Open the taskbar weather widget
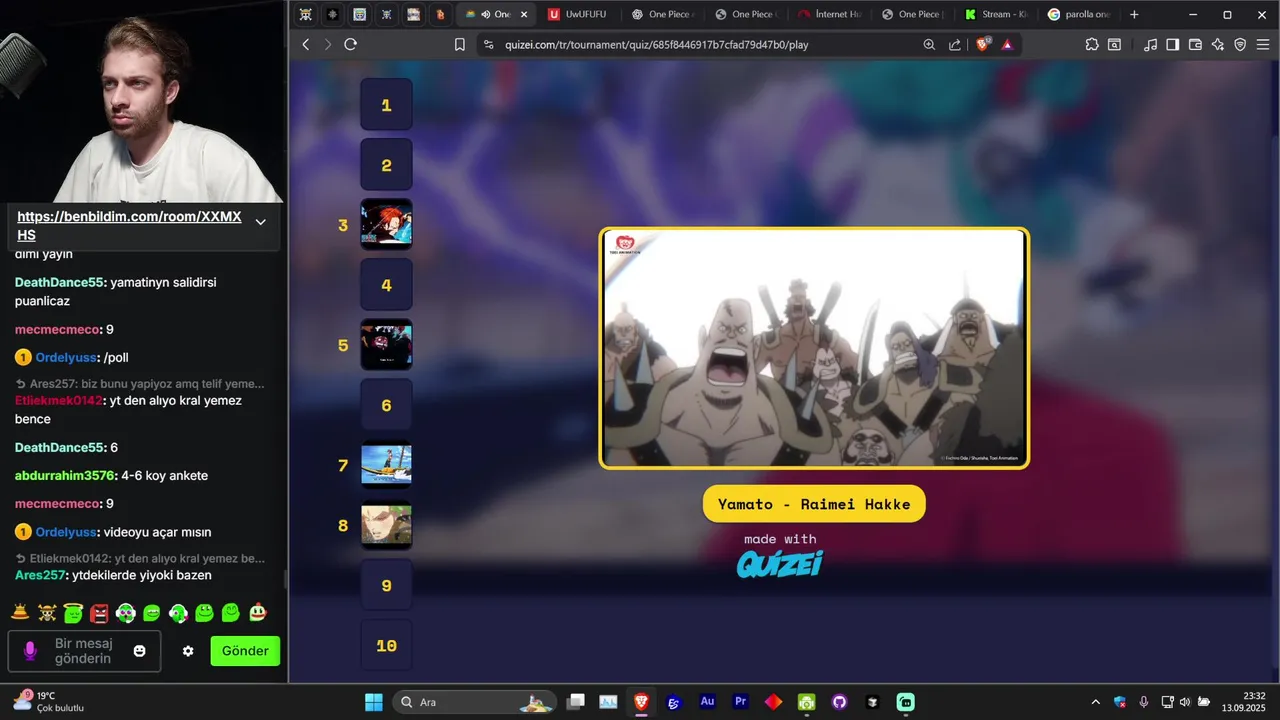This screenshot has height=720, width=1280. (x=48, y=701)
